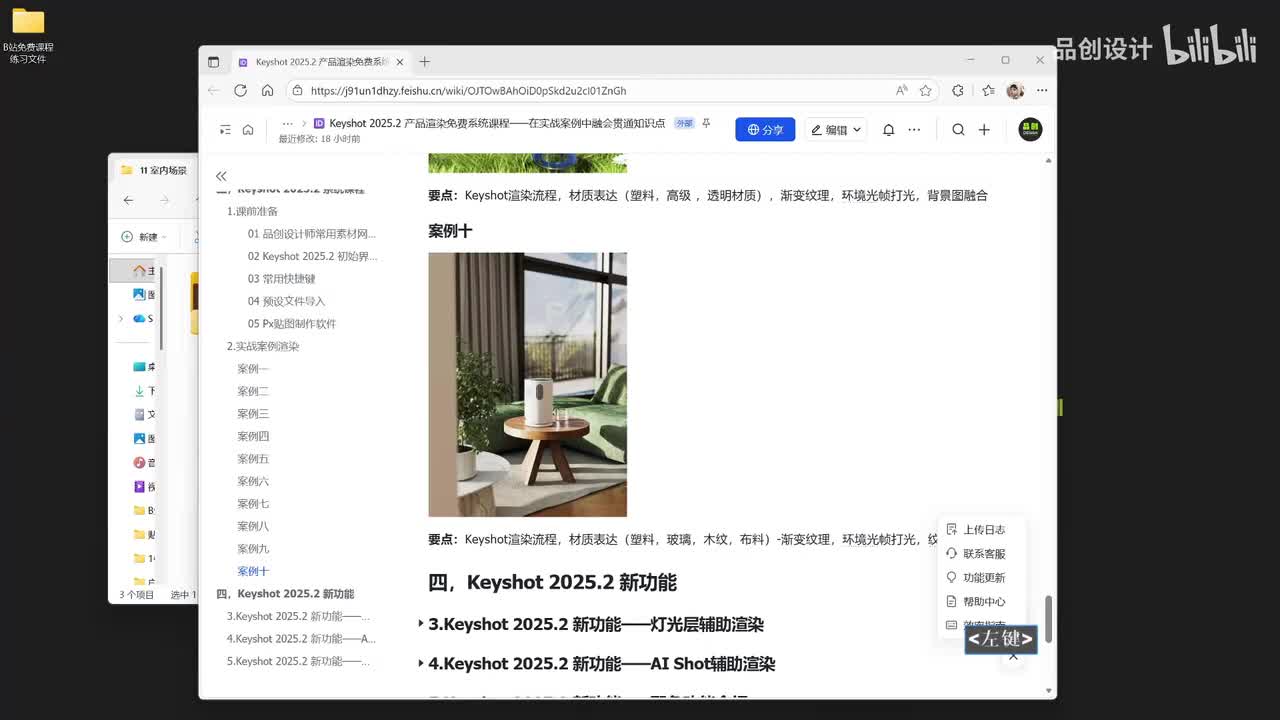Go to the browser home page
Image resolution: width=1280 pixels, height=720 pixels.
(x=267, y=90)
